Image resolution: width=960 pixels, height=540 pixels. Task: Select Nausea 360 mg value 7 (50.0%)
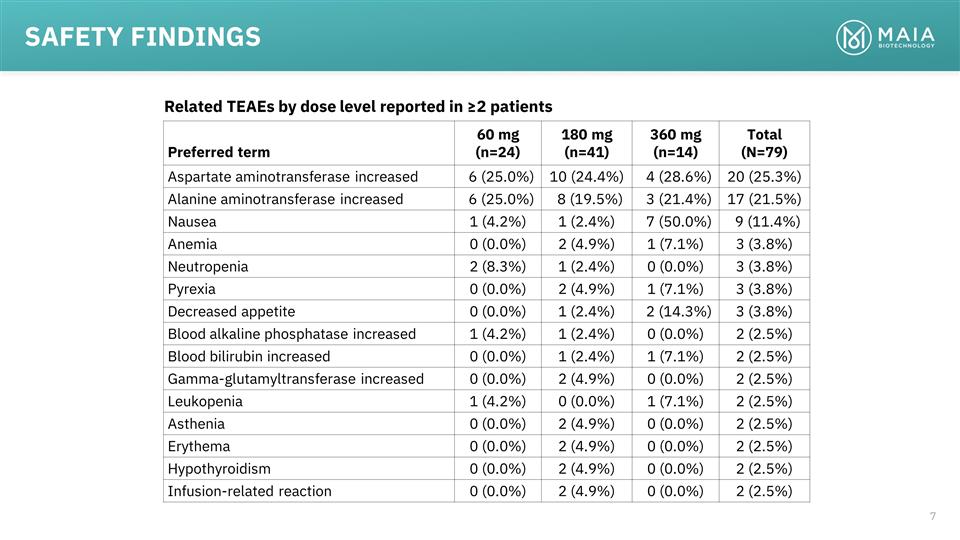[675, 221]
